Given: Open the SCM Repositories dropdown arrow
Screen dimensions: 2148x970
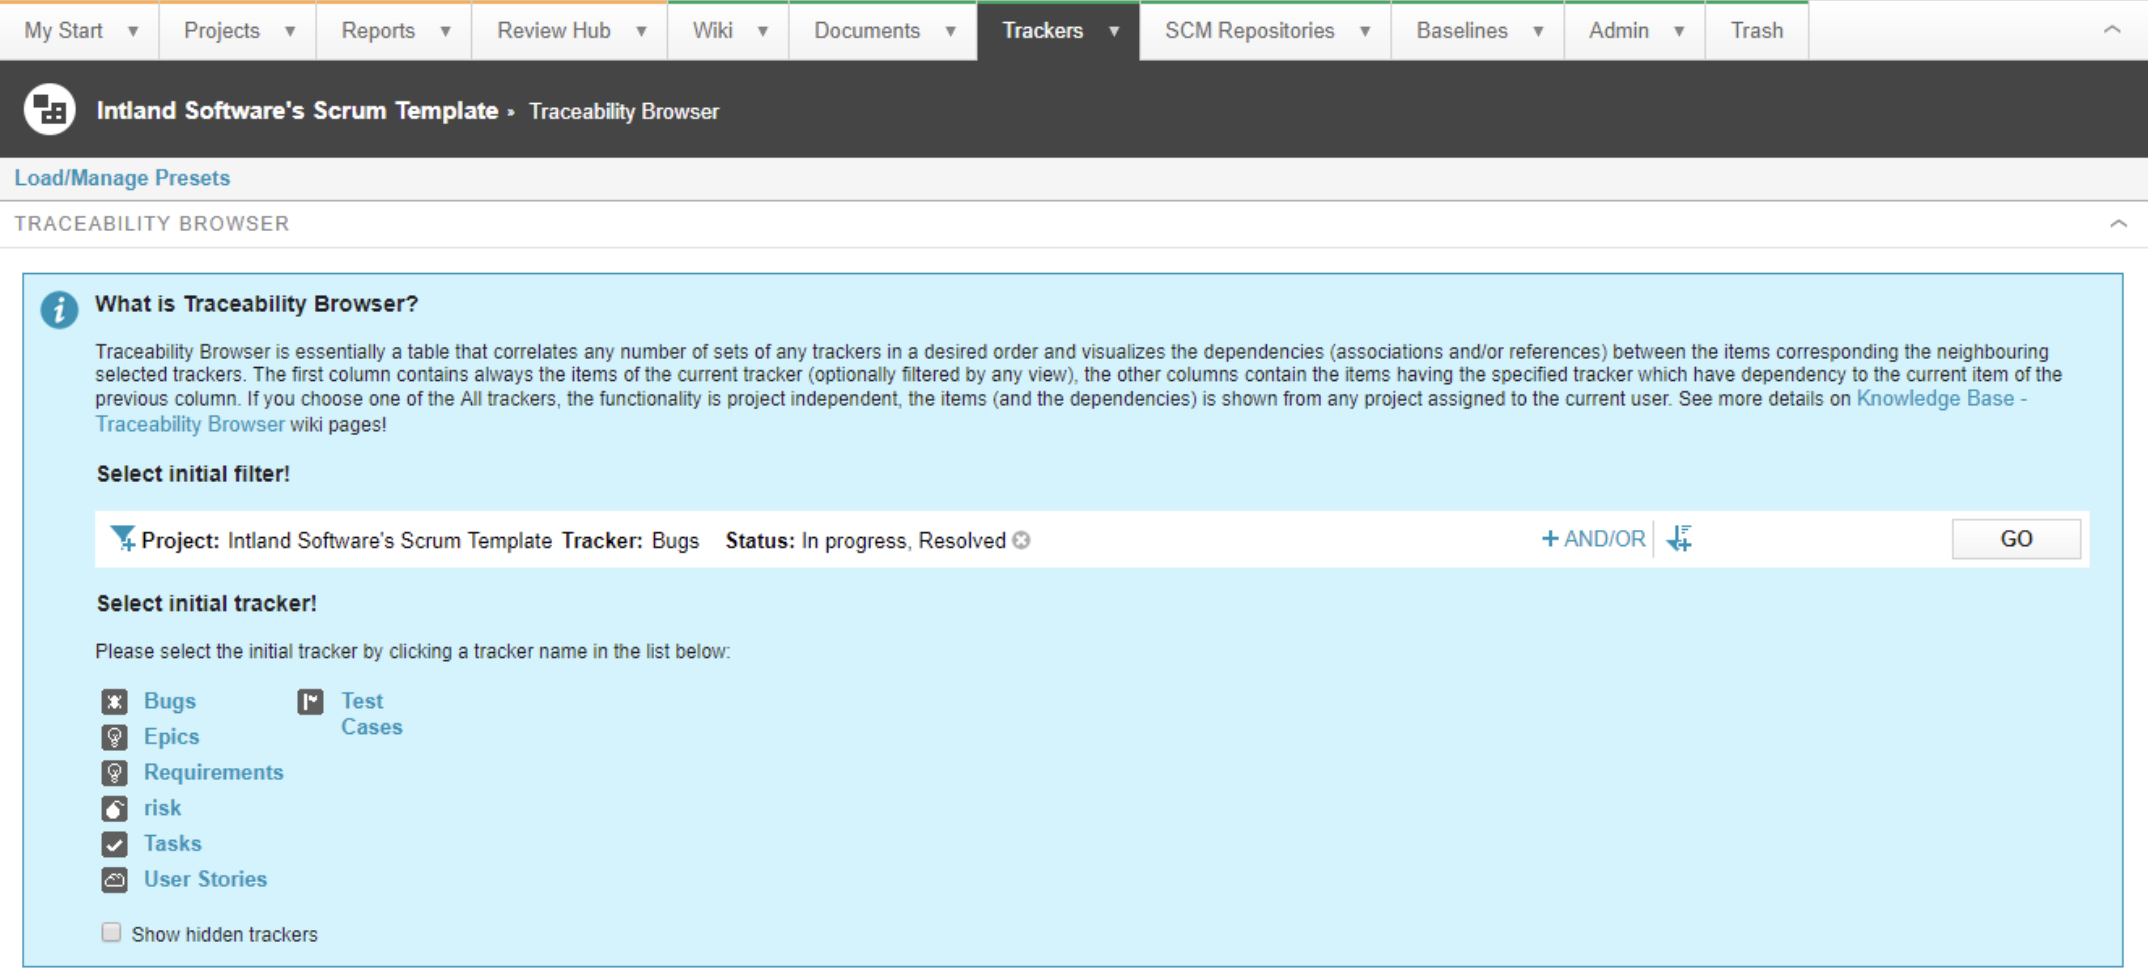Looking at the screenshot, I should tap(1364, 31).
